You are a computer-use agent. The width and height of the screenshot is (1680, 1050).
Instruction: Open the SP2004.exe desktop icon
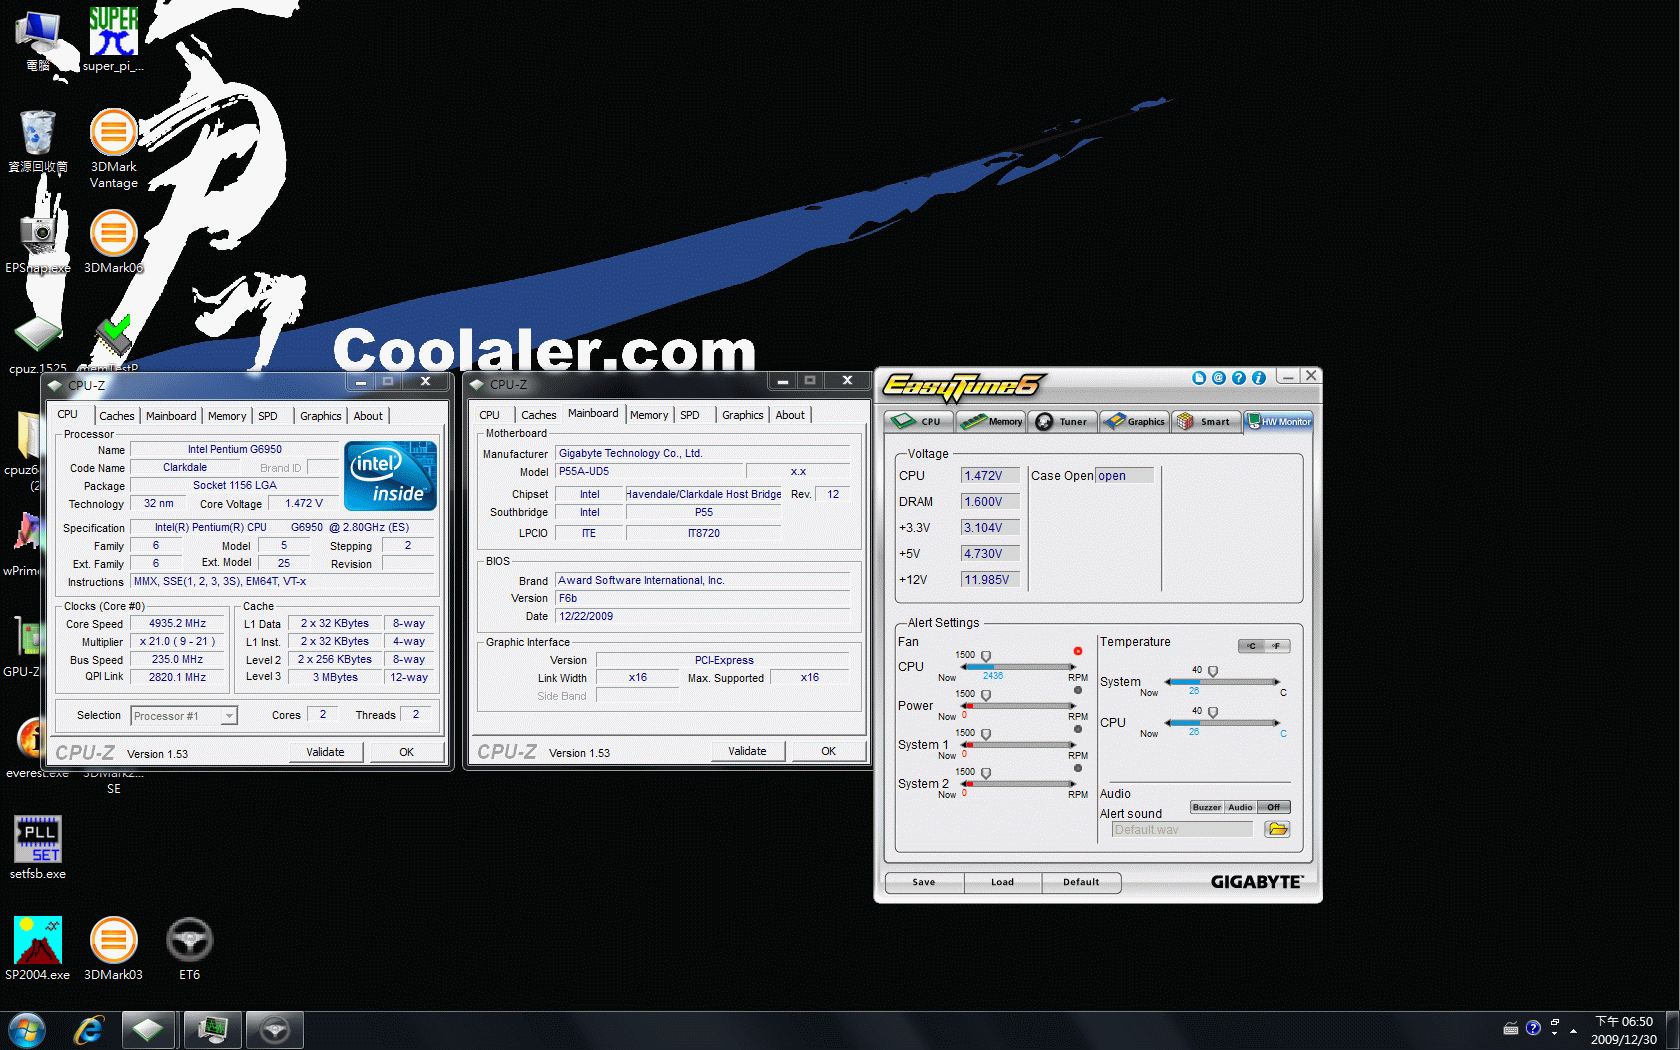pos(38,948)
